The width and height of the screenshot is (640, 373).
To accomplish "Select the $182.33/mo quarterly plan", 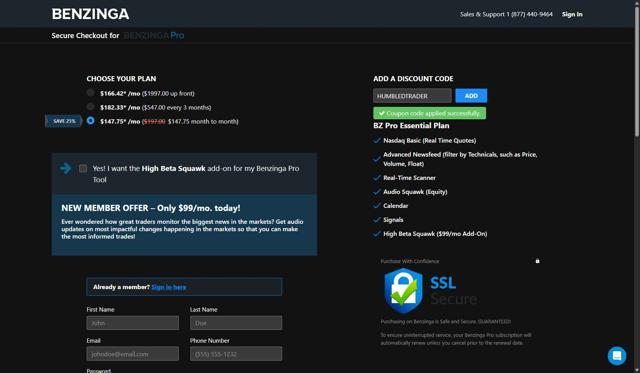I will (x=91, y=107).
